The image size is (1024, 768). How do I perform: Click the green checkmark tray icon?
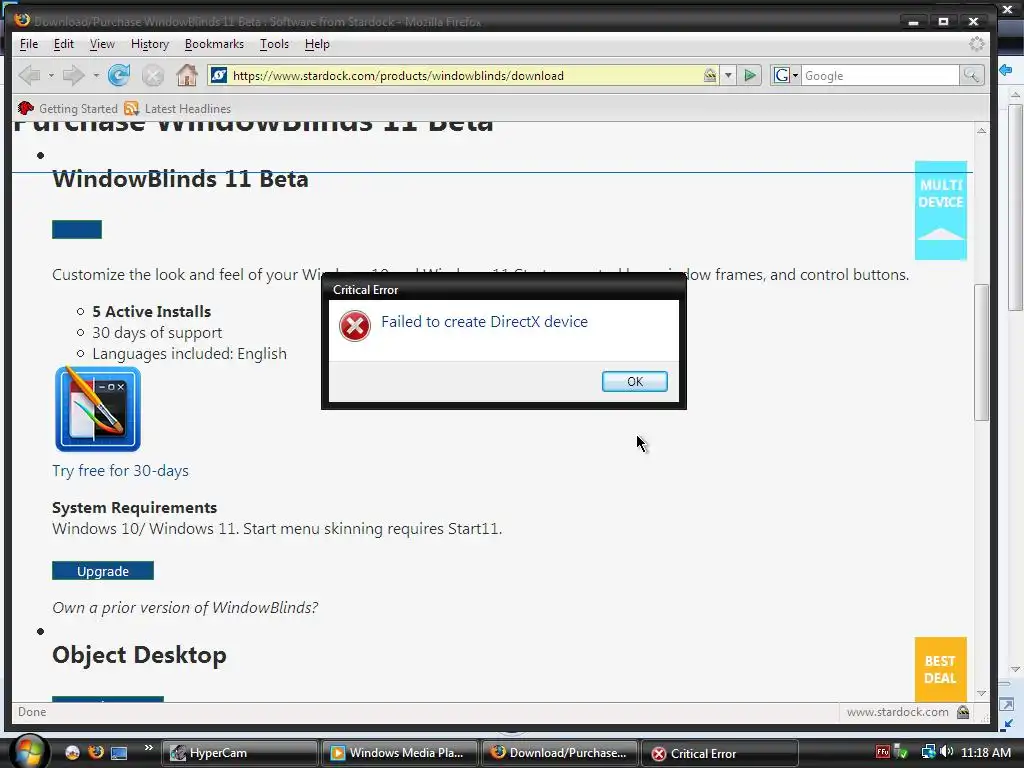[901, 752]
